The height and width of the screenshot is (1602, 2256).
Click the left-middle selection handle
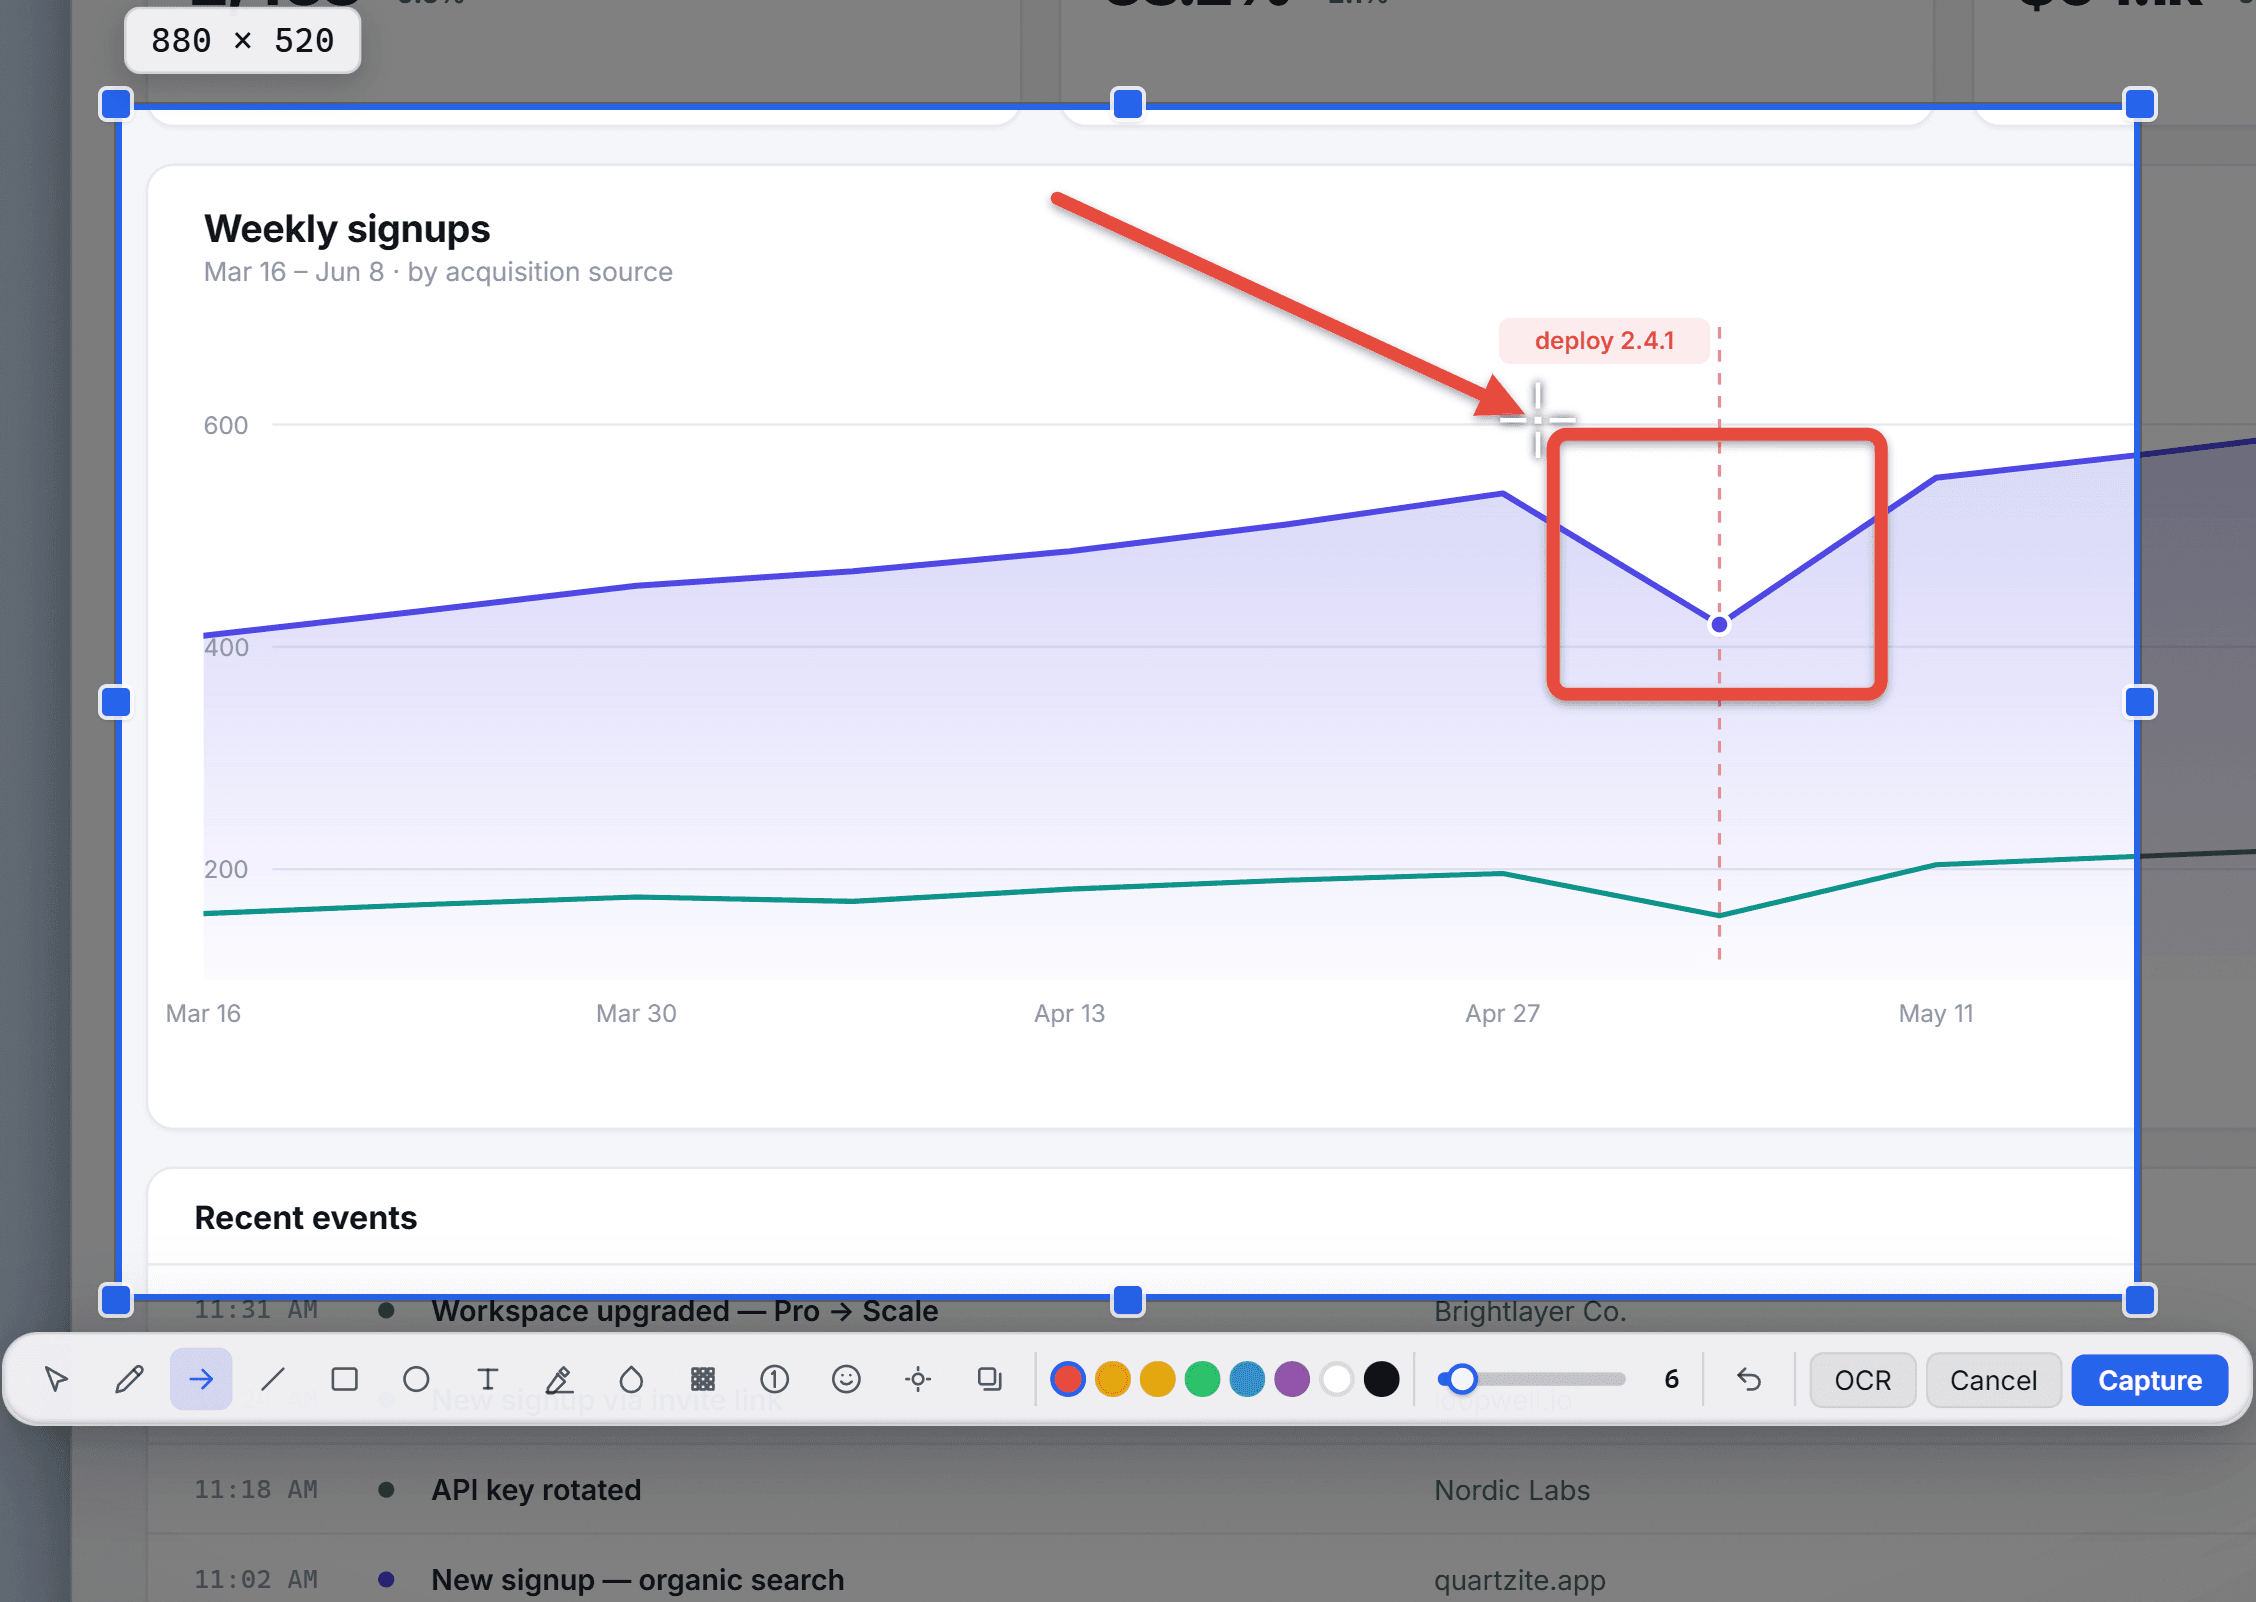tap(116, 702)
